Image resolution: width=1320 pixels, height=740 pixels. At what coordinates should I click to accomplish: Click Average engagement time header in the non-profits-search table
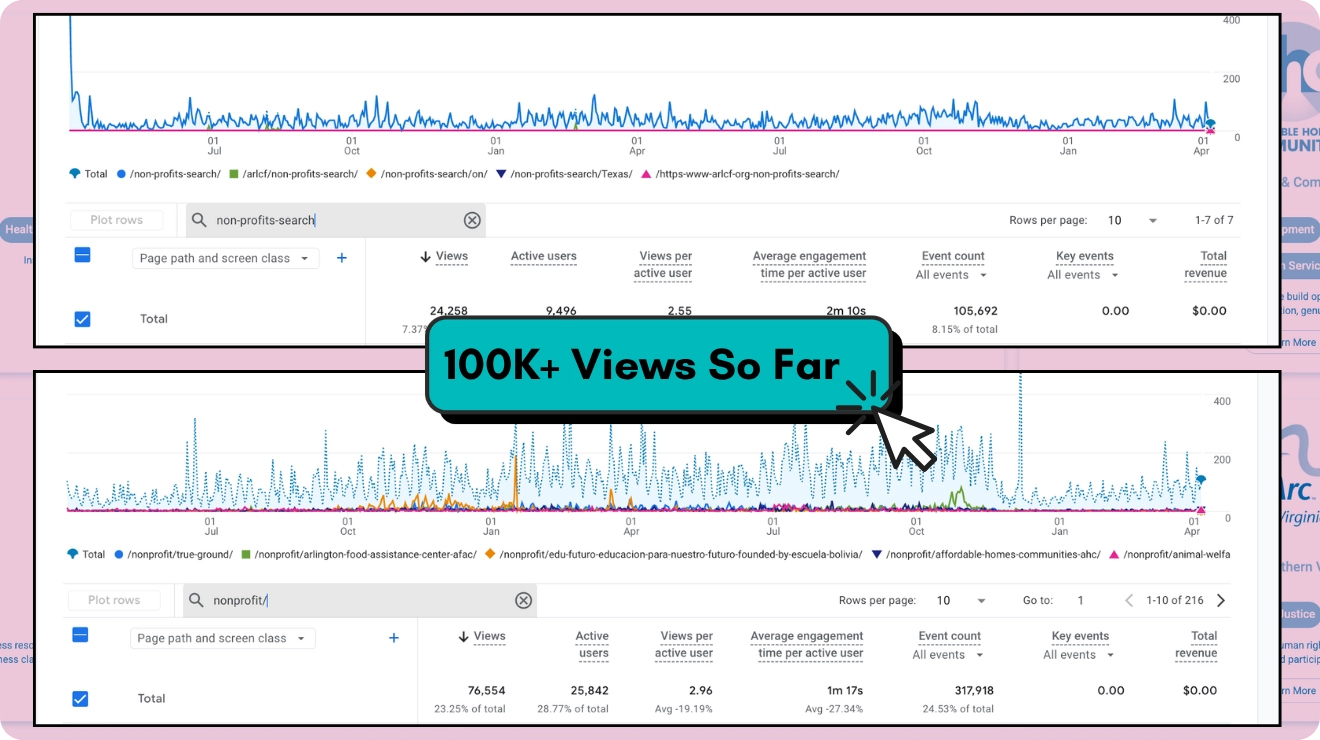tap(809, 265)
